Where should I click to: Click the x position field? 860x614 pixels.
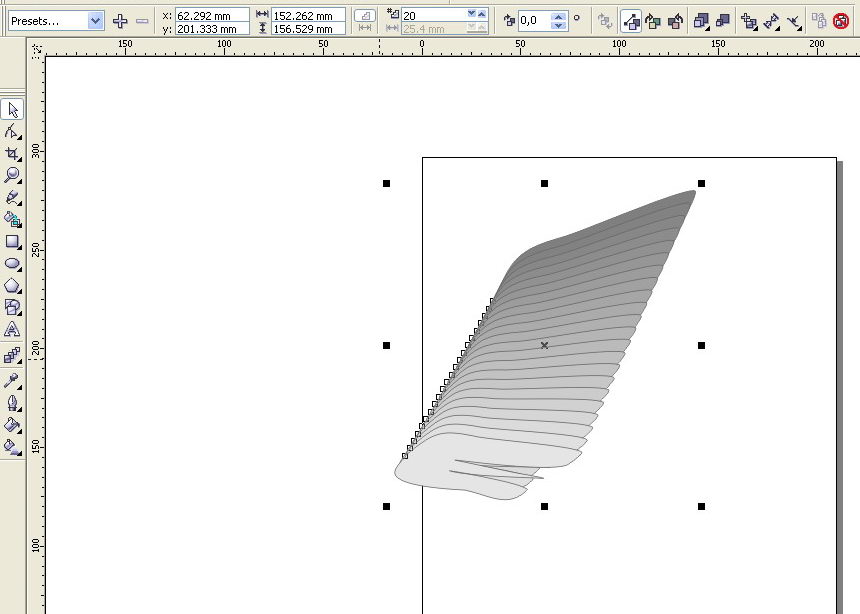pyautogui.click(x=211, y=15)
